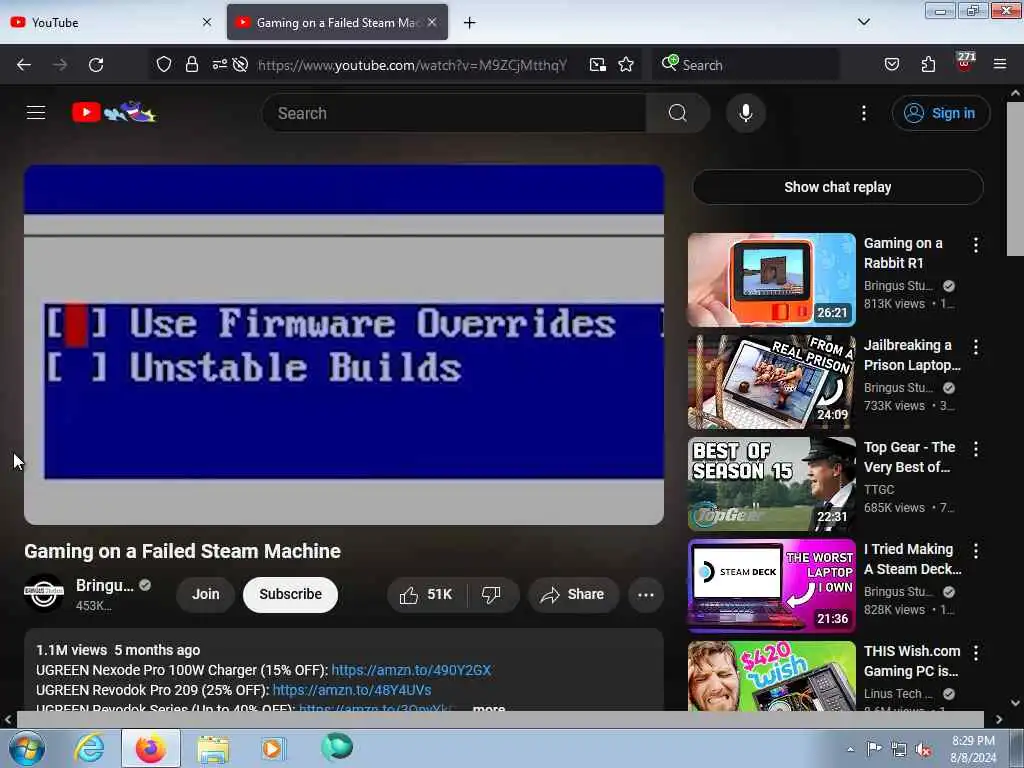This screenshot has height=768, width=1024.
Task: Go back with browser back arrow
Action: pos(24,65)
